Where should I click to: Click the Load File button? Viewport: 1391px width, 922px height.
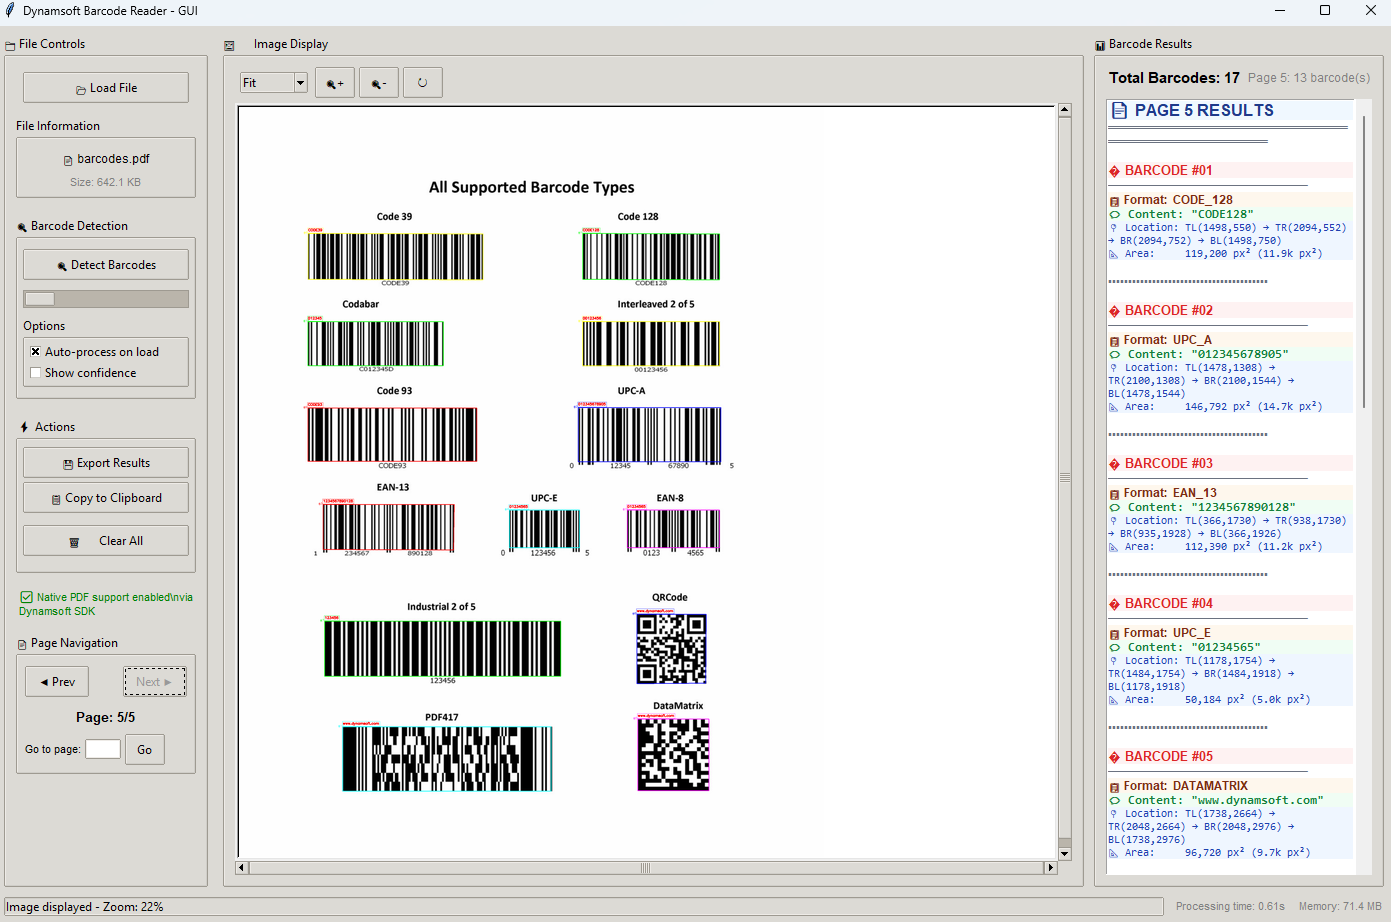106,88
